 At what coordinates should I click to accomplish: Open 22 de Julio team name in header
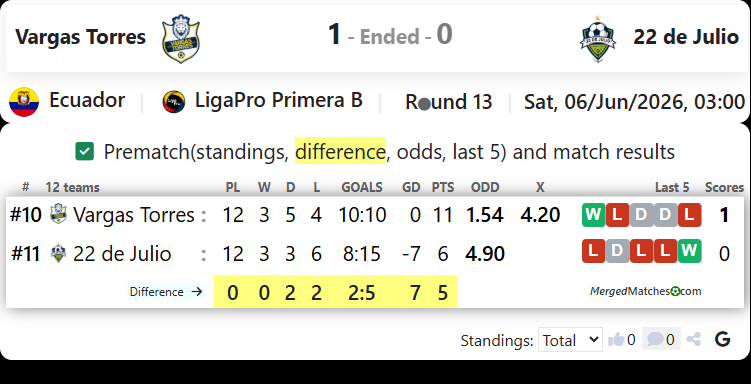click(686, 37)
